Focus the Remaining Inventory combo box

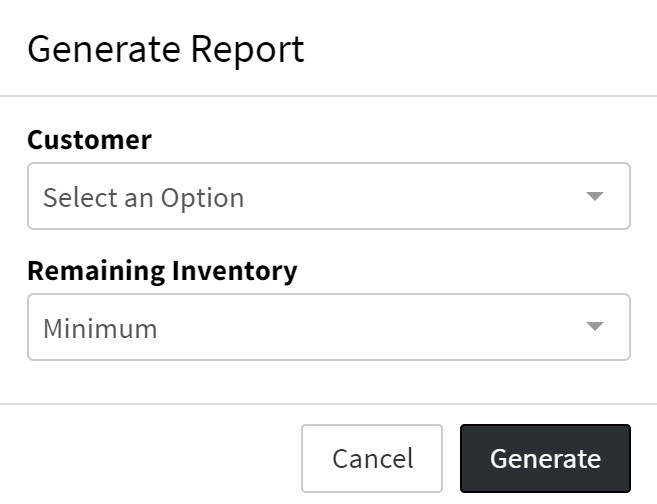pos(328,327)
